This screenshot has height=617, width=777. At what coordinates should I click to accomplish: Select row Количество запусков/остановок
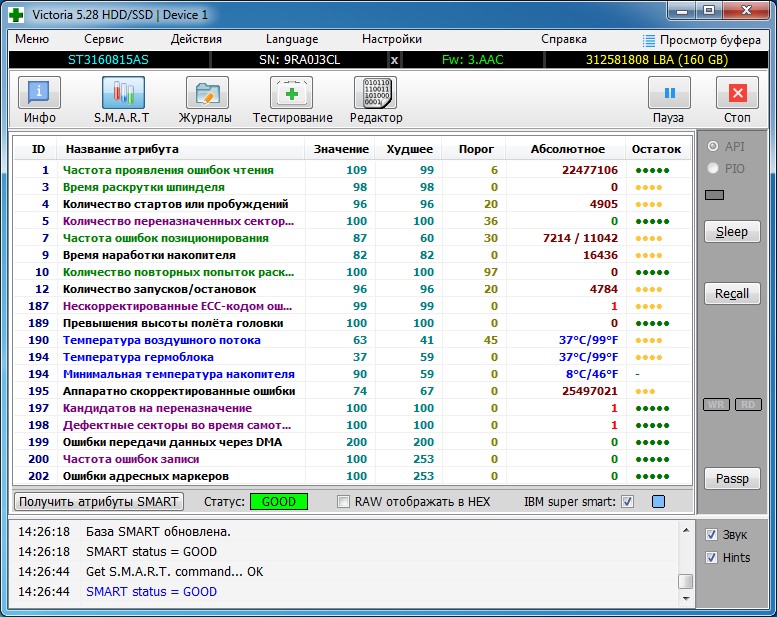click(352, 289)
